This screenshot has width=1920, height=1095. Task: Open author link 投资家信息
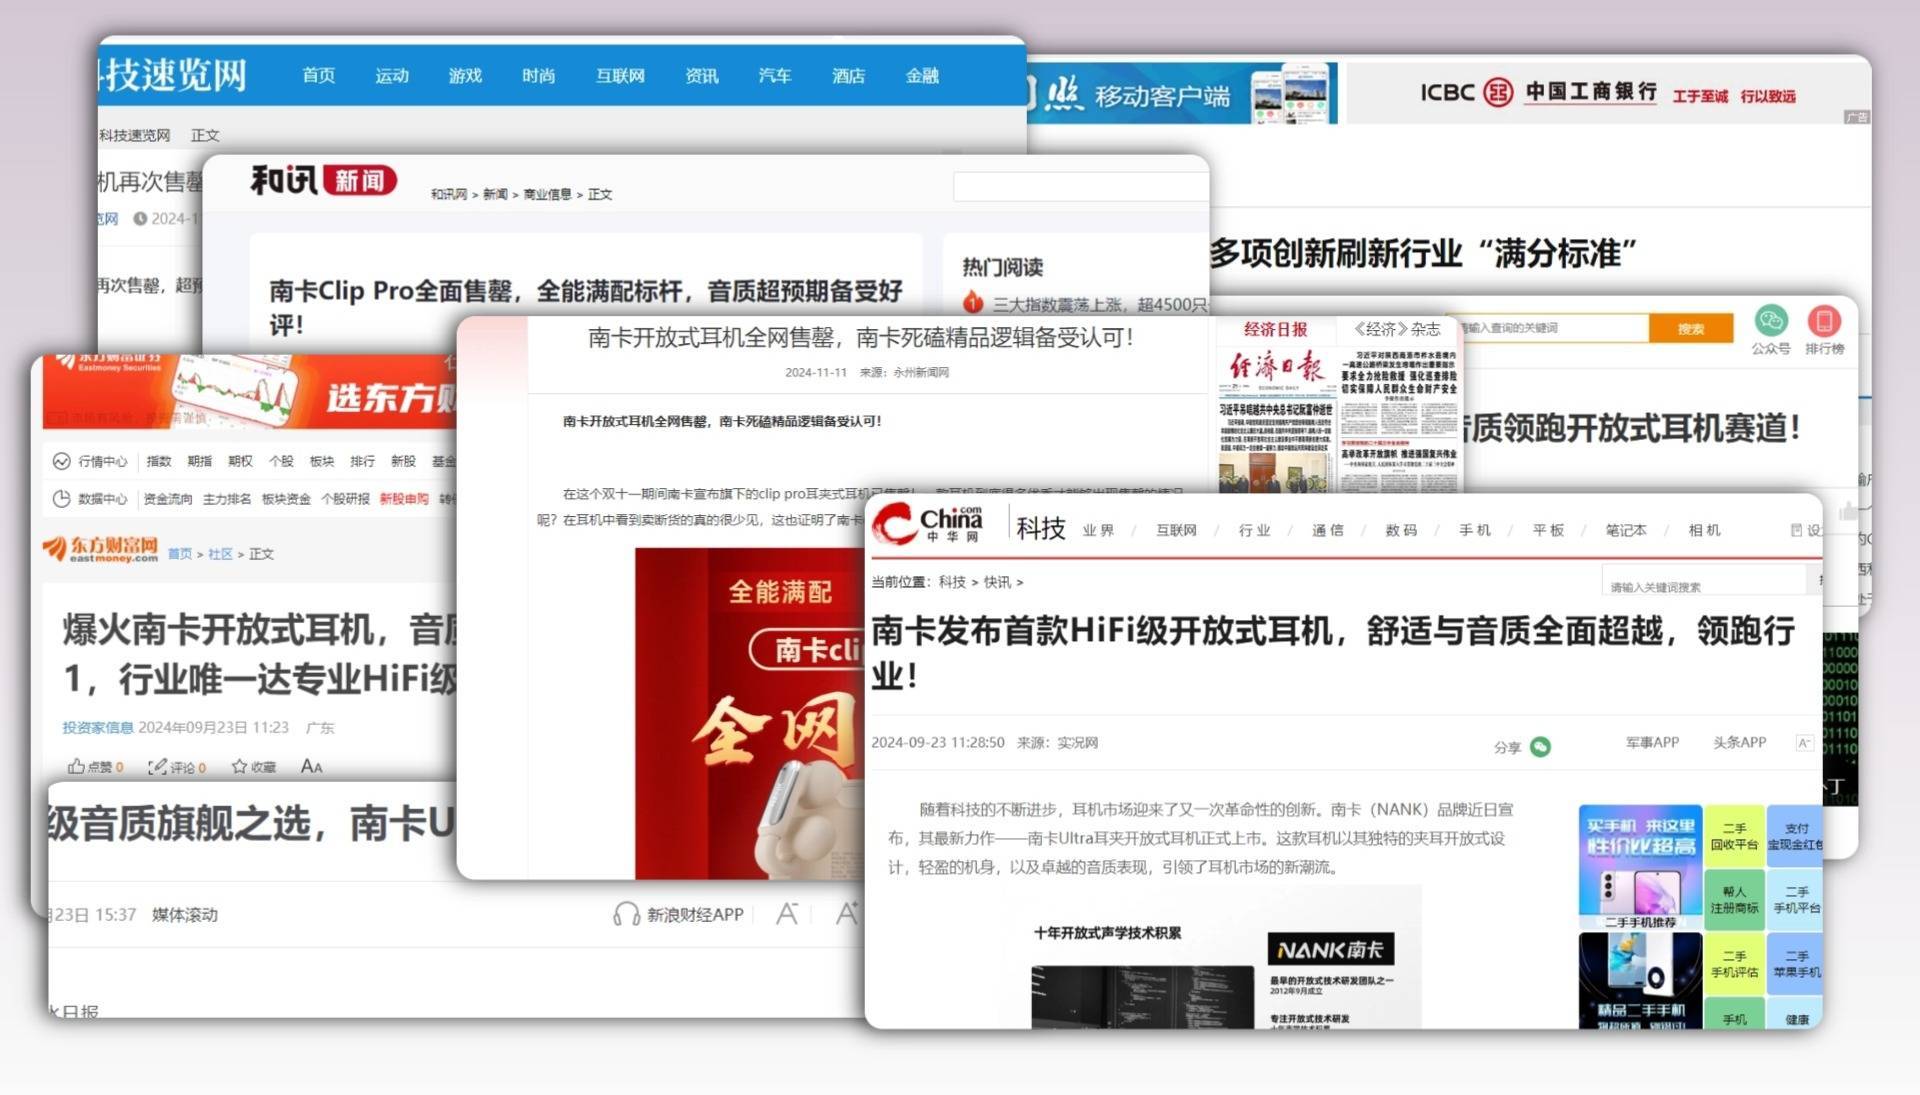point(97,727)
